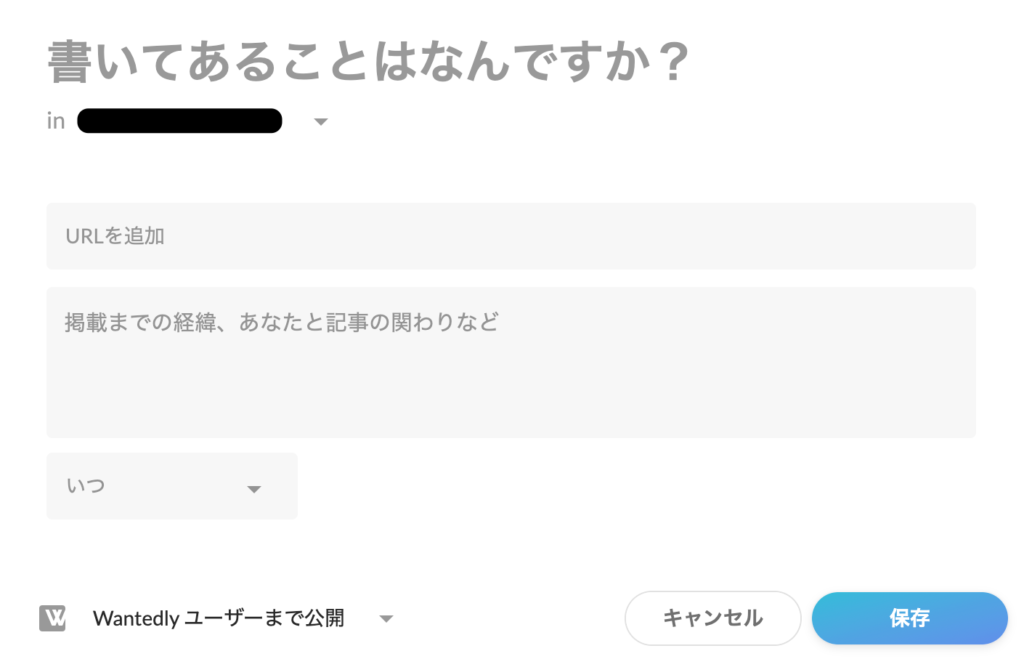This screenshot has height=667, width=1024.
Task: Click the blacked-out group name bar
Action: [180, 121]
